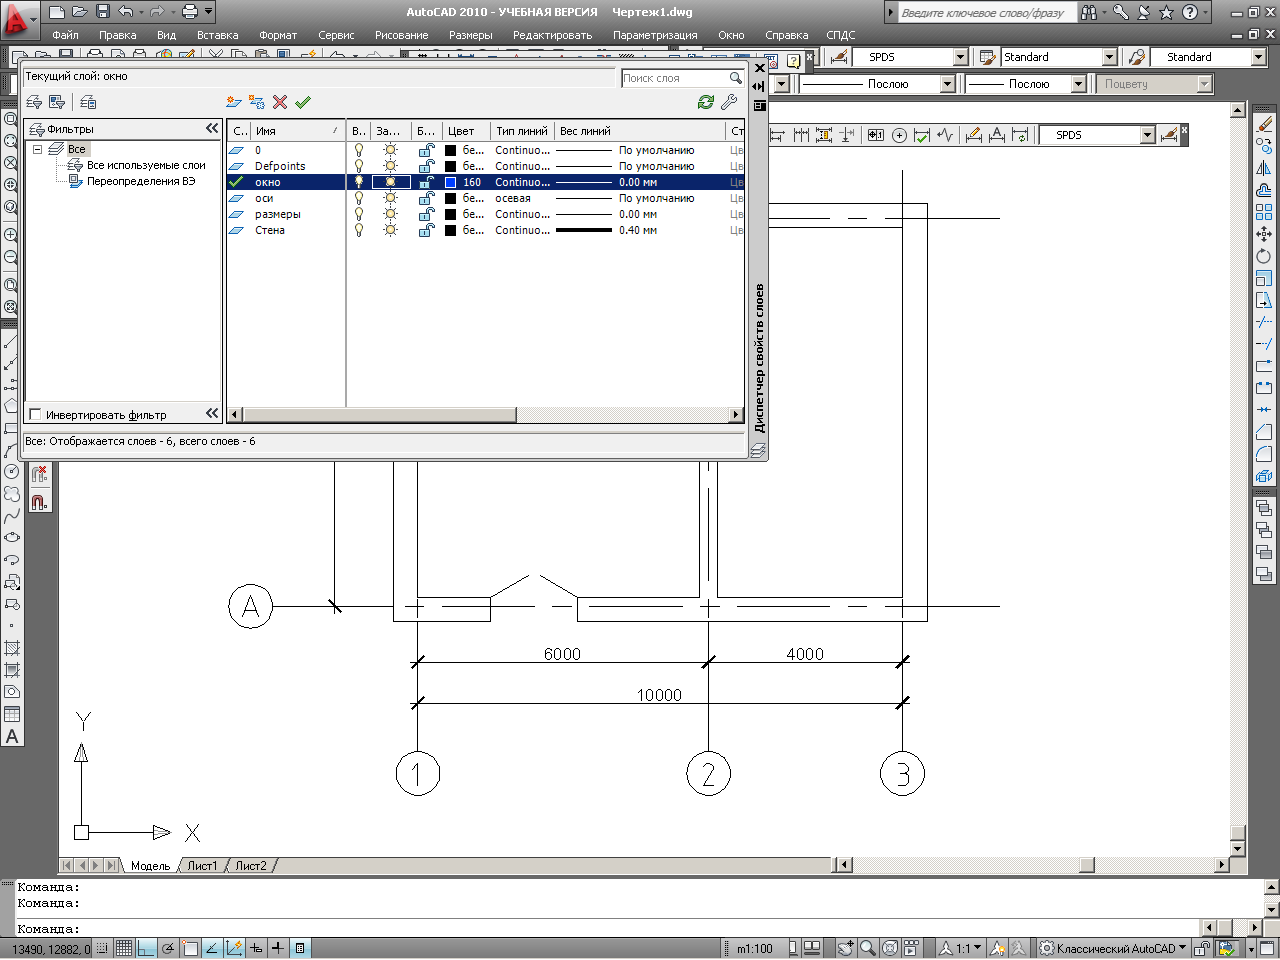Select the Rotate tool in Modify toolbar
Viewport: 1280px width, 960px height.
(x=1264, y=256)
